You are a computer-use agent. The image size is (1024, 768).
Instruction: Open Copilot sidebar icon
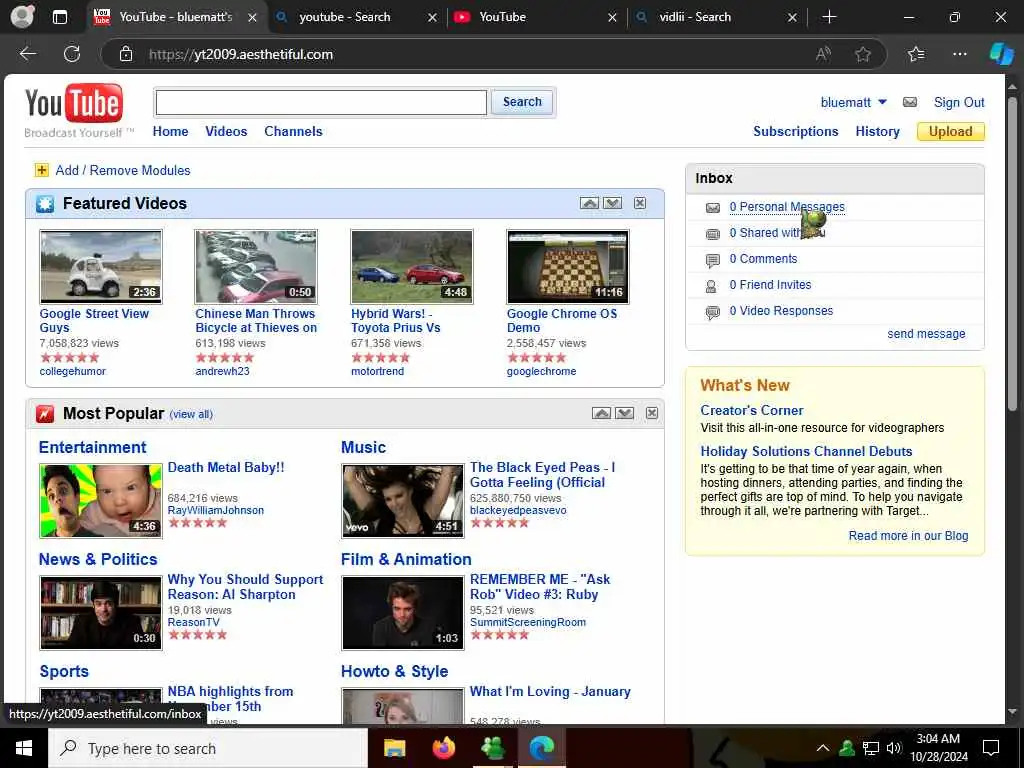(x=1001, y=54)
